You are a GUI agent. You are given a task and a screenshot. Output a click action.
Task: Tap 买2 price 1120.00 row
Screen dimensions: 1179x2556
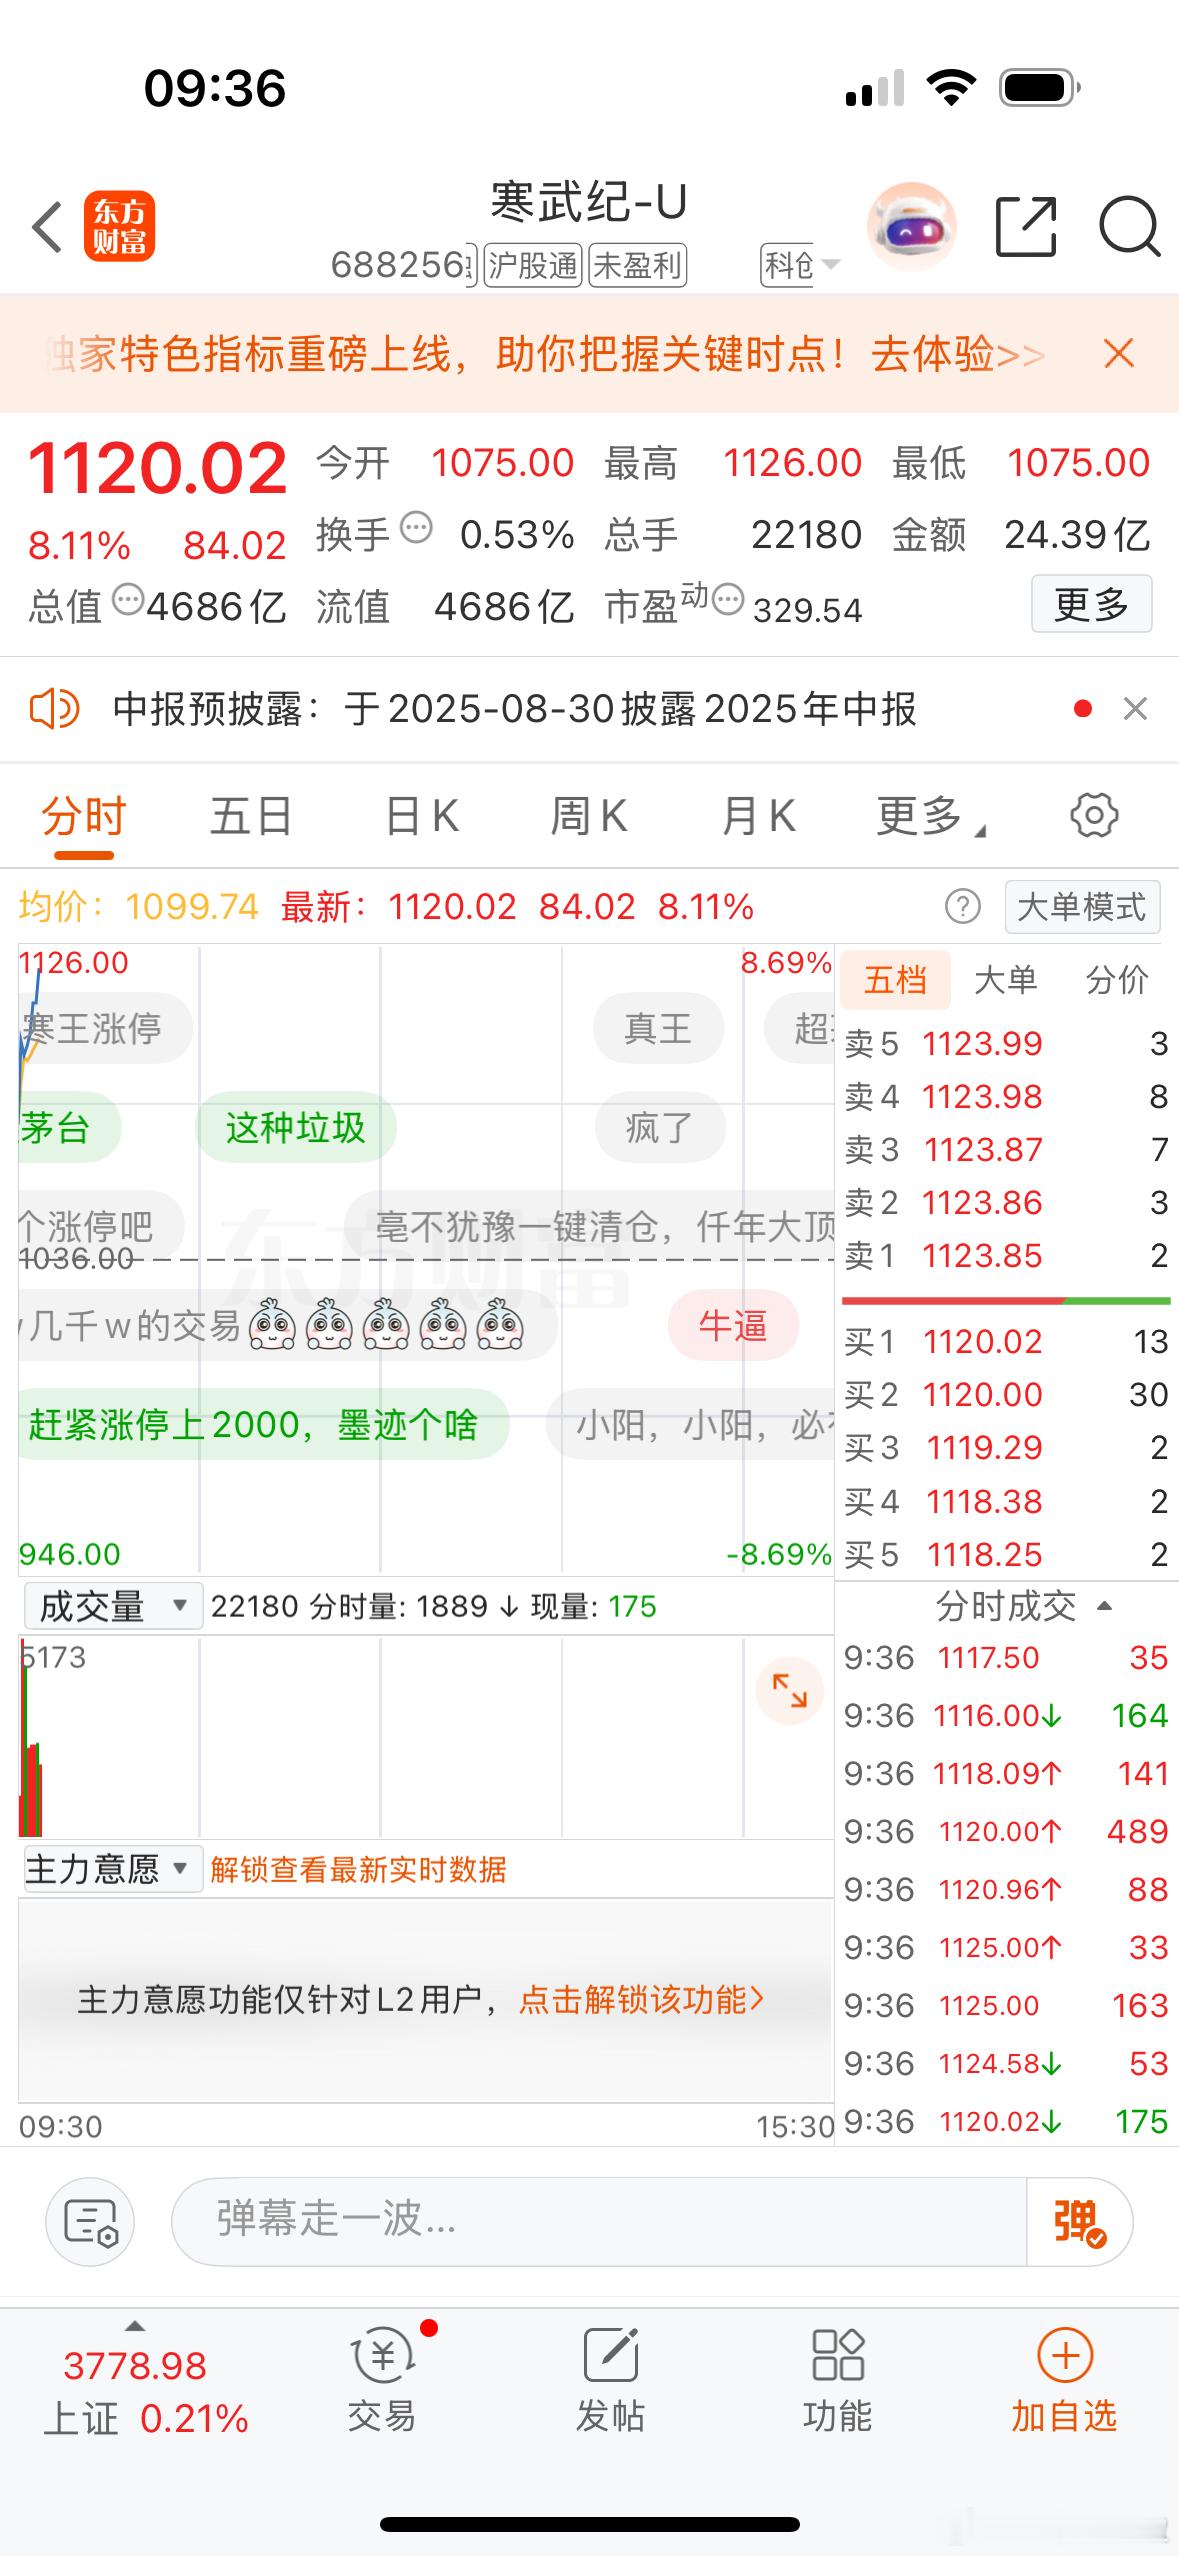1006,1394
